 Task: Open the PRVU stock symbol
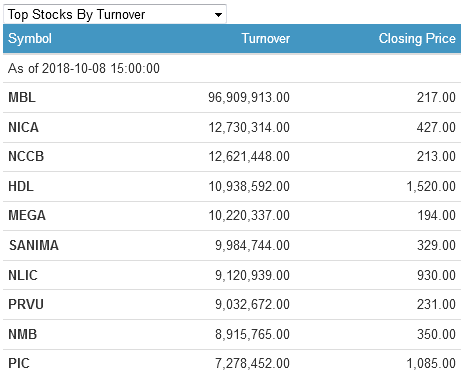(x=26, y=304)
